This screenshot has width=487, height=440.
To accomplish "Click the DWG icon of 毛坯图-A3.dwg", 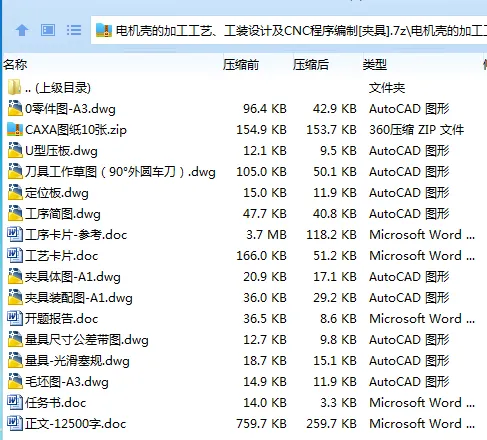I will [15, 381].
